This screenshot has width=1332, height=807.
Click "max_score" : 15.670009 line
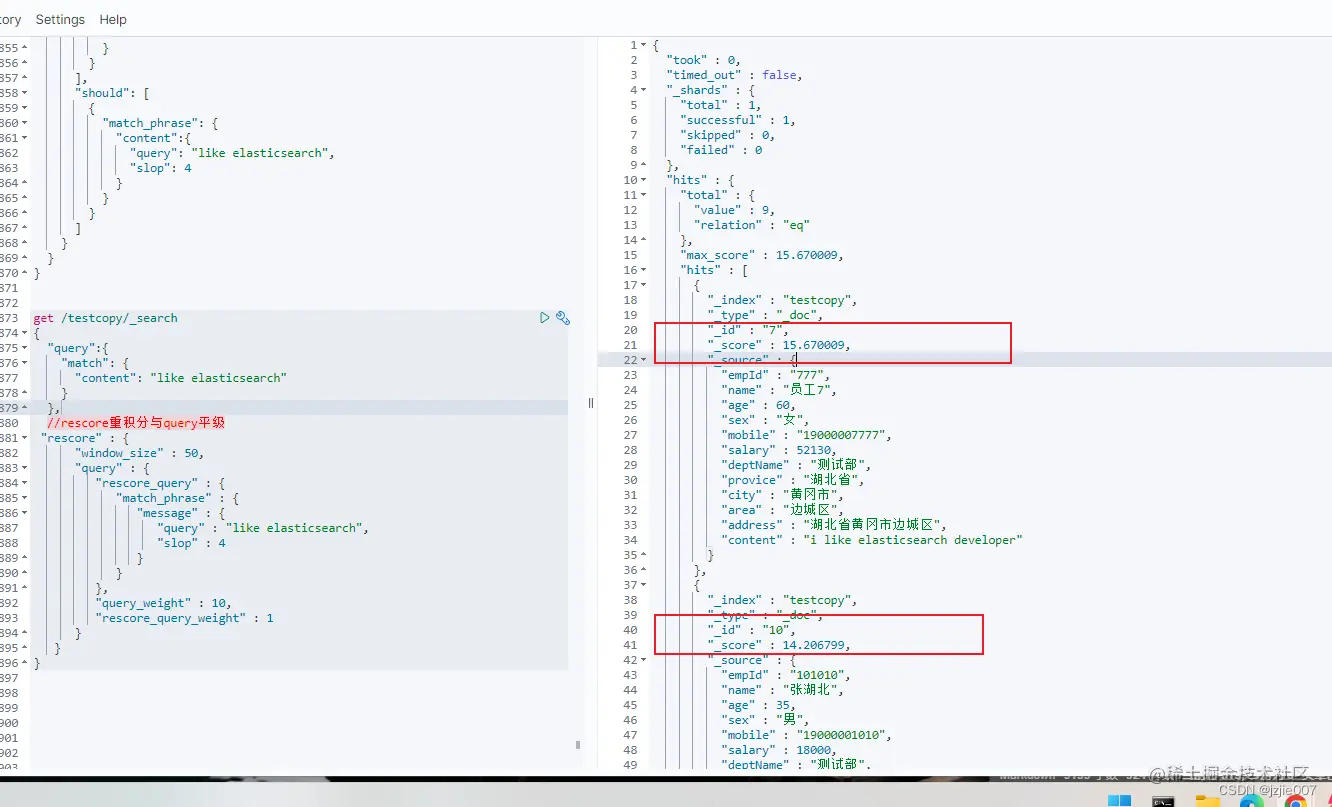762,255
